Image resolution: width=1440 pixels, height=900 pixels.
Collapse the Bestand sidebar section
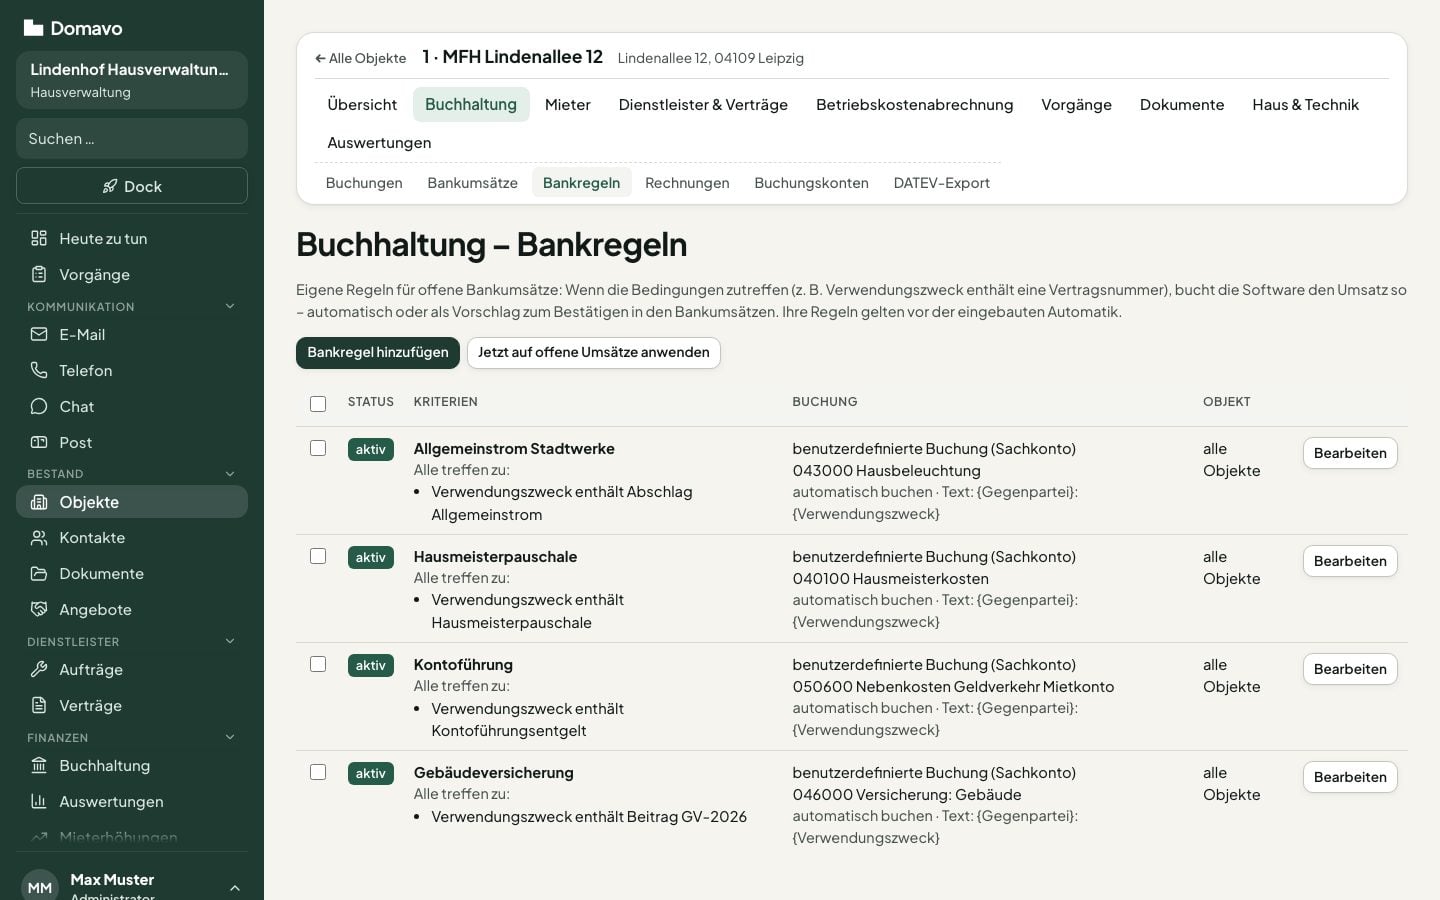[230, 474]
